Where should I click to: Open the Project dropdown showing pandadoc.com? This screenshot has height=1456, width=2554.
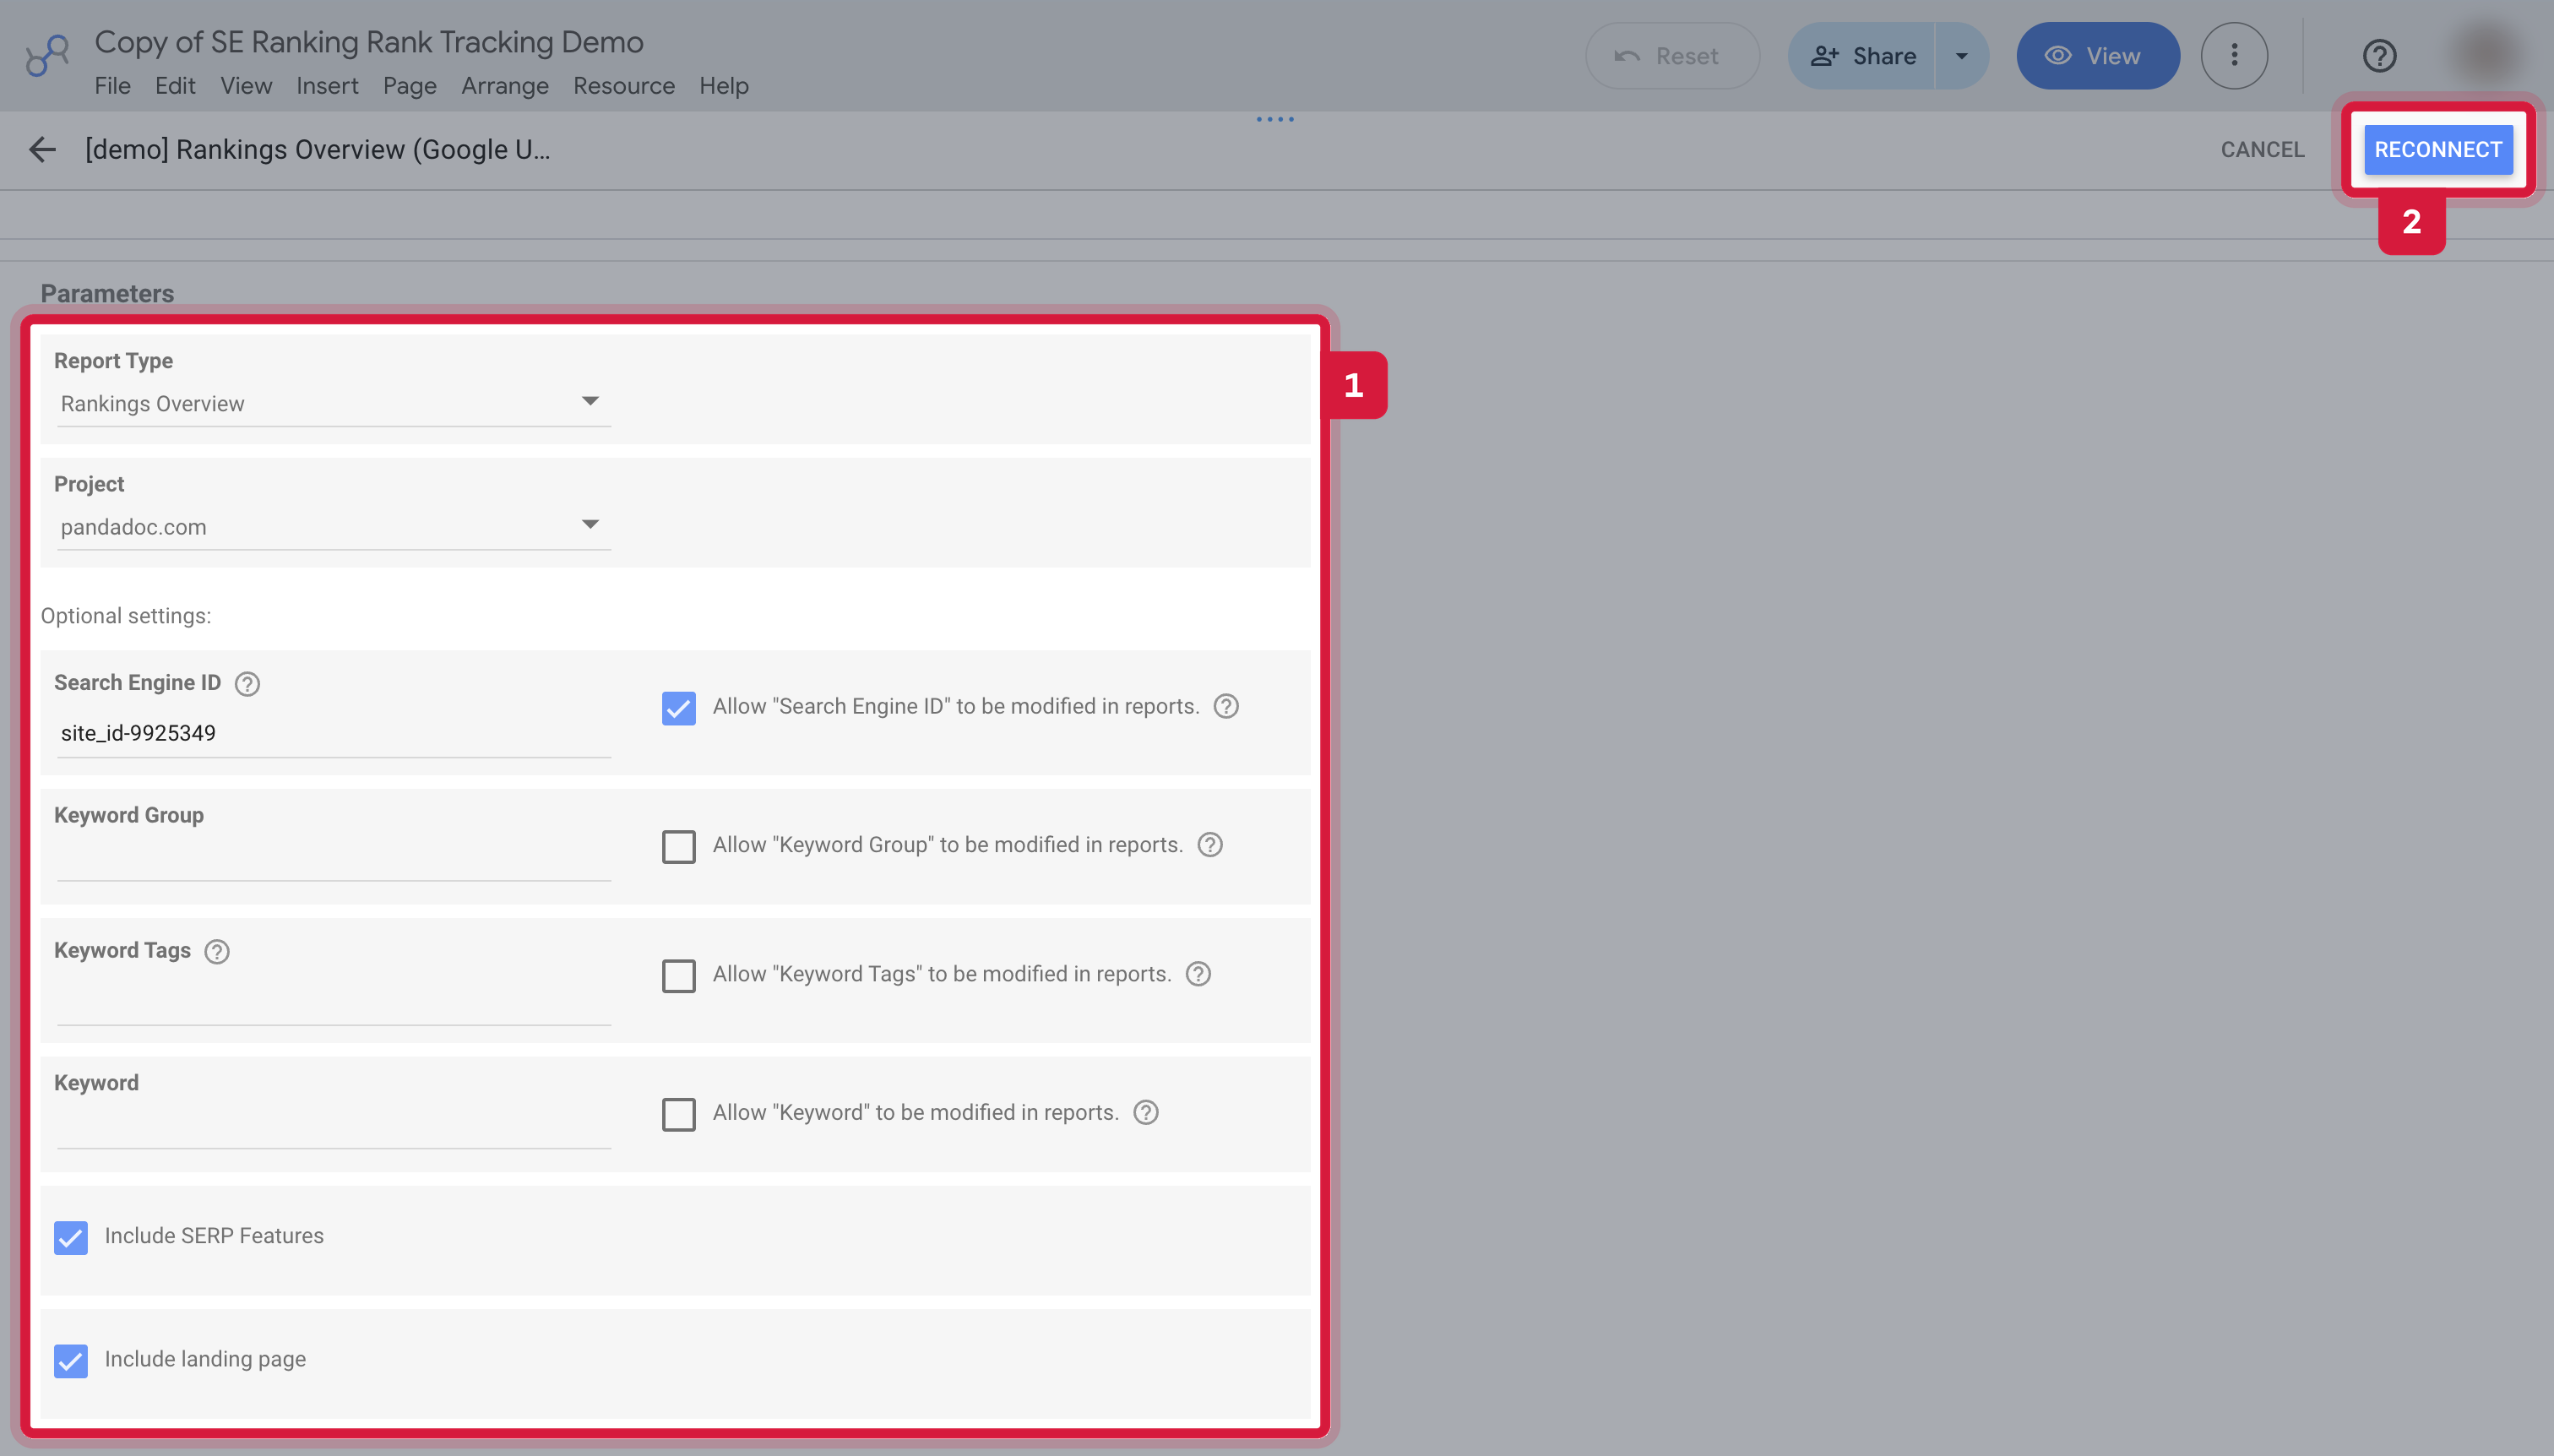(334, 526)
